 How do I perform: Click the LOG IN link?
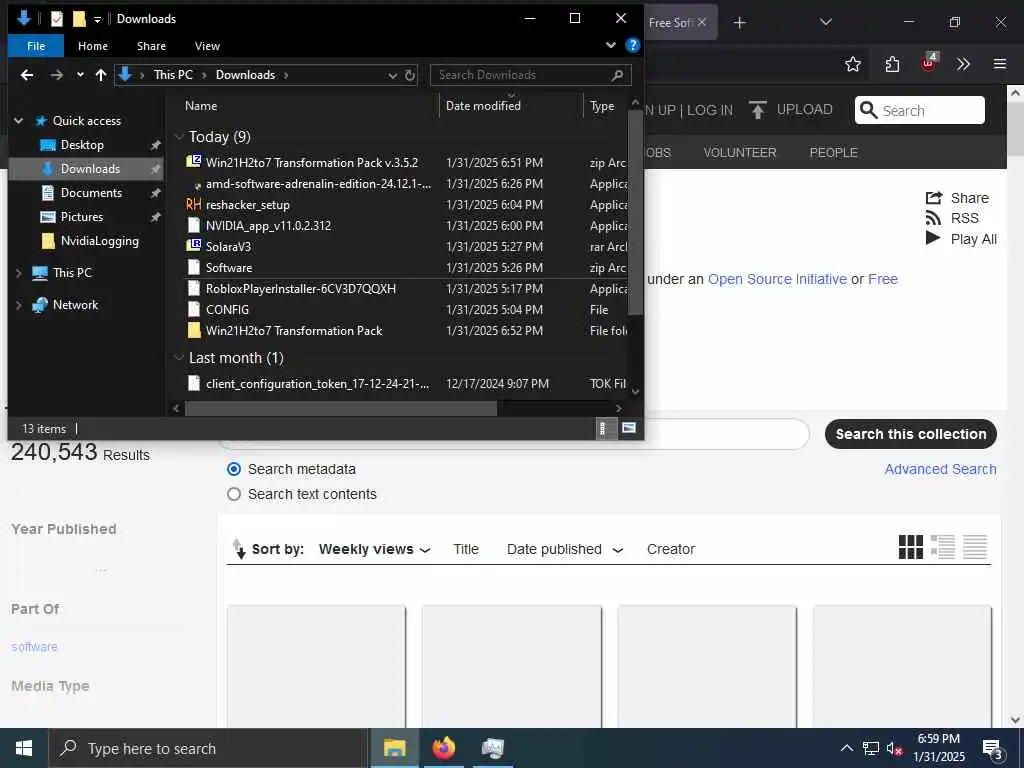coord(710,110)
